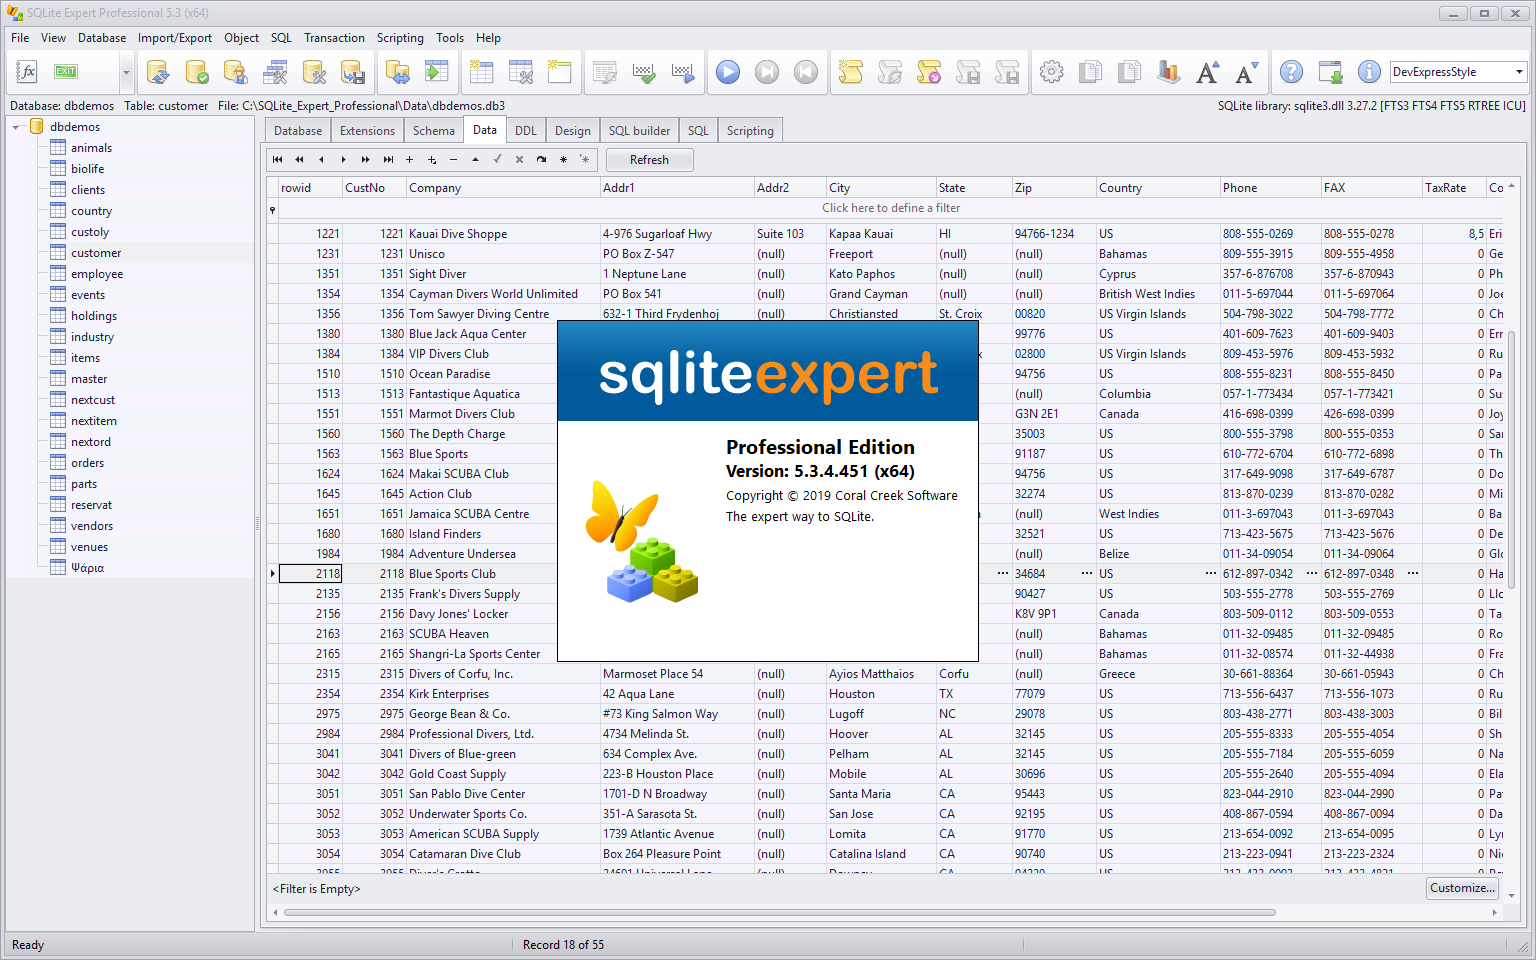Click the green EXIT toolbar icon
The height and width of the screenshot is (960, 1536).
[x=66, y=72]
